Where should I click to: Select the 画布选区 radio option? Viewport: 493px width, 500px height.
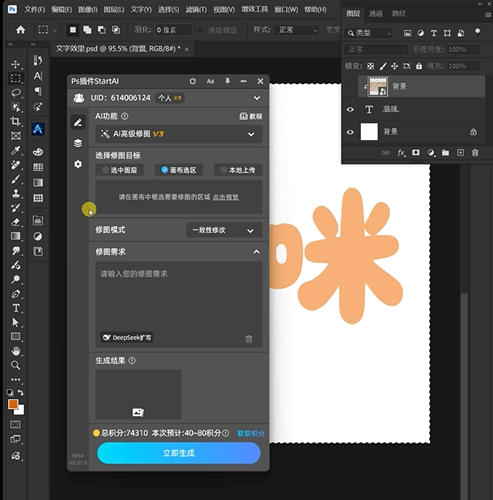pyautogui.click(x=179, y=170)
